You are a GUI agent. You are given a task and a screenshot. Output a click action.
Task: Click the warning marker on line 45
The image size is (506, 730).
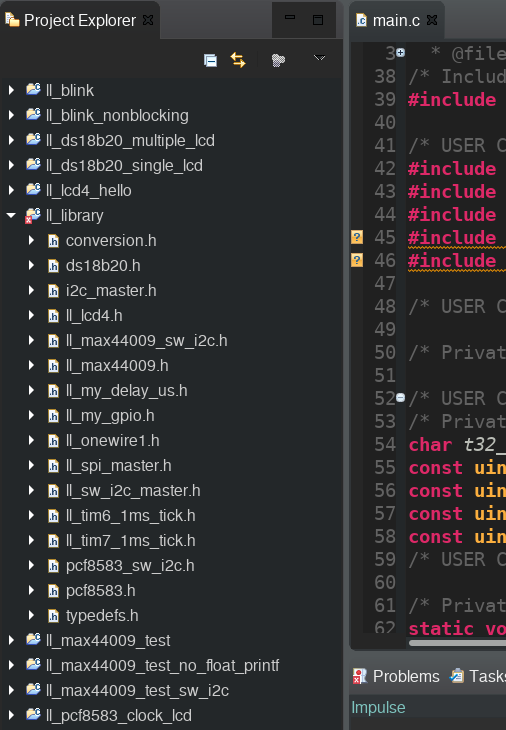(x=357, y=237)
